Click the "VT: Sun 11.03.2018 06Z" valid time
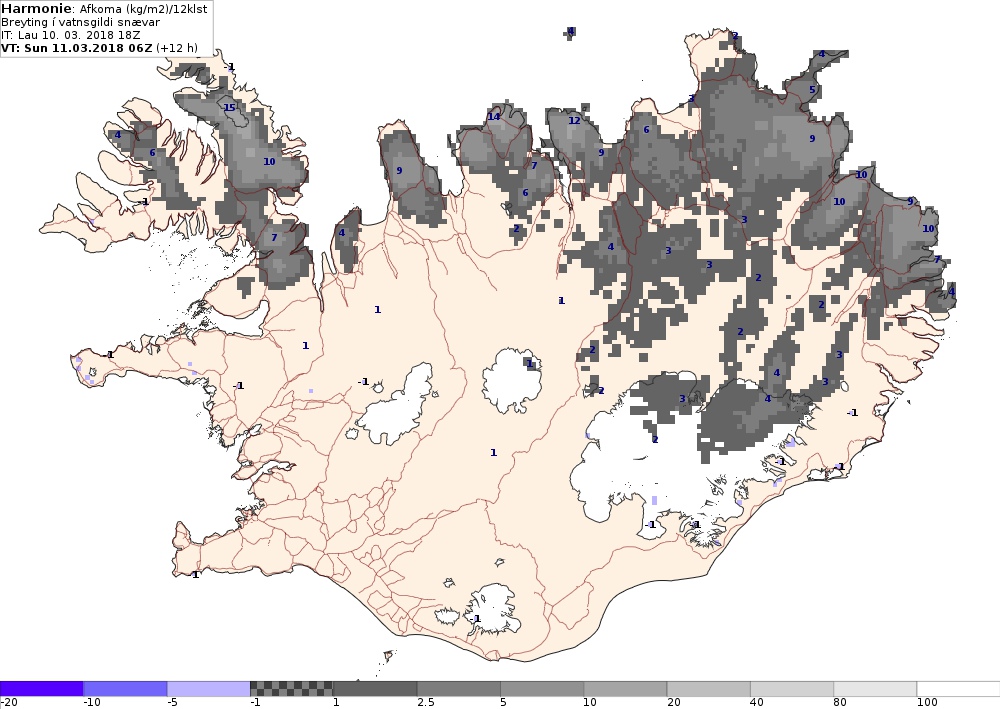This screenshot has width=1000, height=709. tap(77, 48)
